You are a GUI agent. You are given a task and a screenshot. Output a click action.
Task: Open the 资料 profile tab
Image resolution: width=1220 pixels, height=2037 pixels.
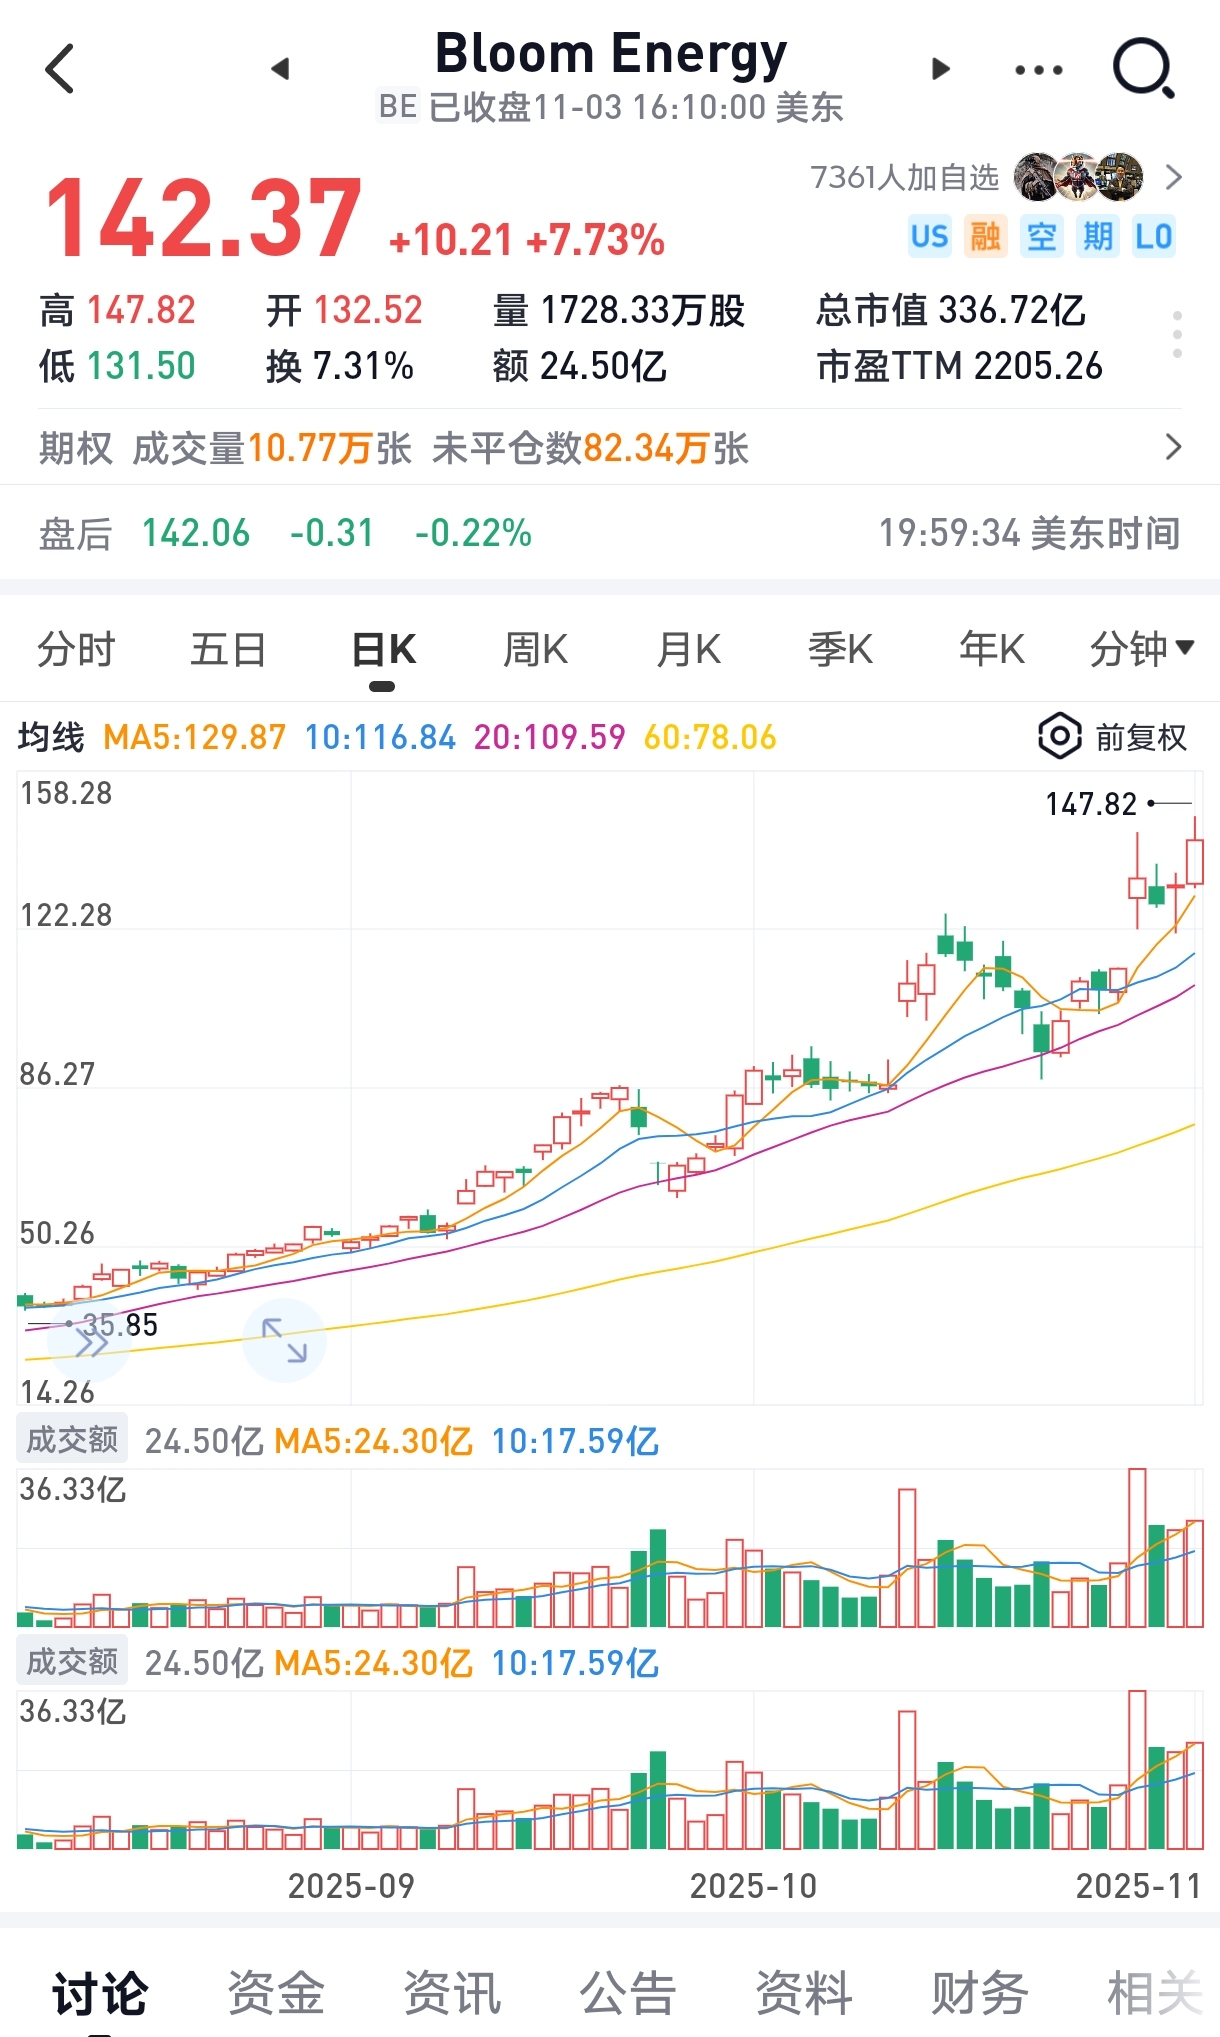click(x=804, y=1994)
